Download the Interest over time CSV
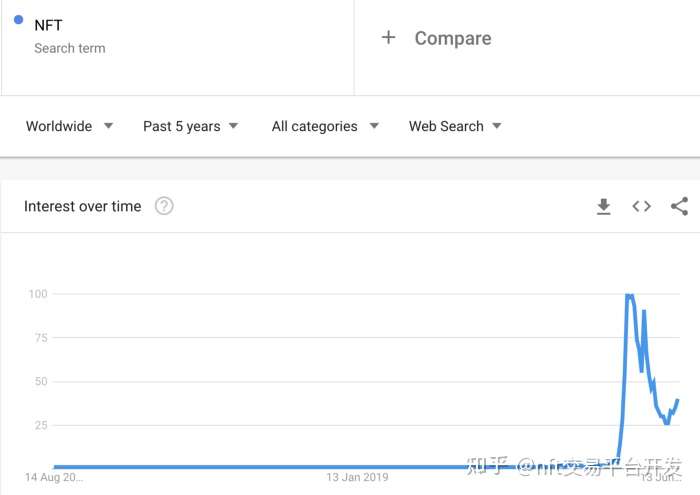This screenshot has height=495, width=700. (x=603, y=206)
